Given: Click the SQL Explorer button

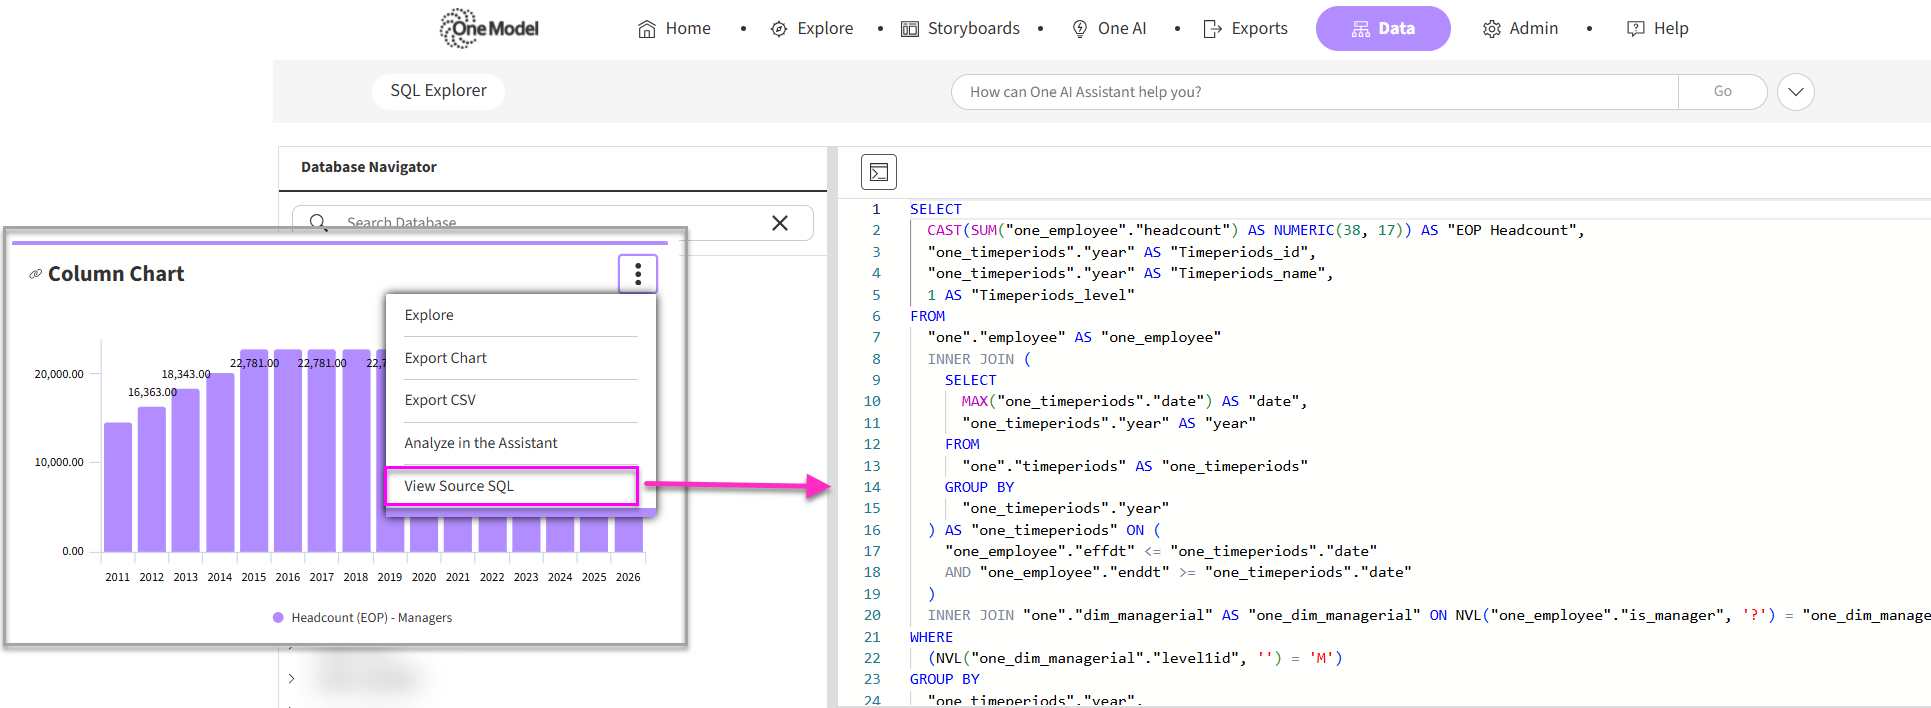Looking at the screenshot, I should coord(438,91).
